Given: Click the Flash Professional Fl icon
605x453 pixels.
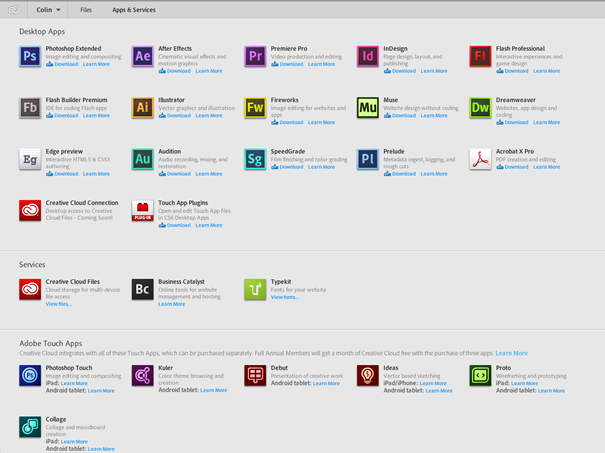Looking at the screenshot, I should pos(480,56).
